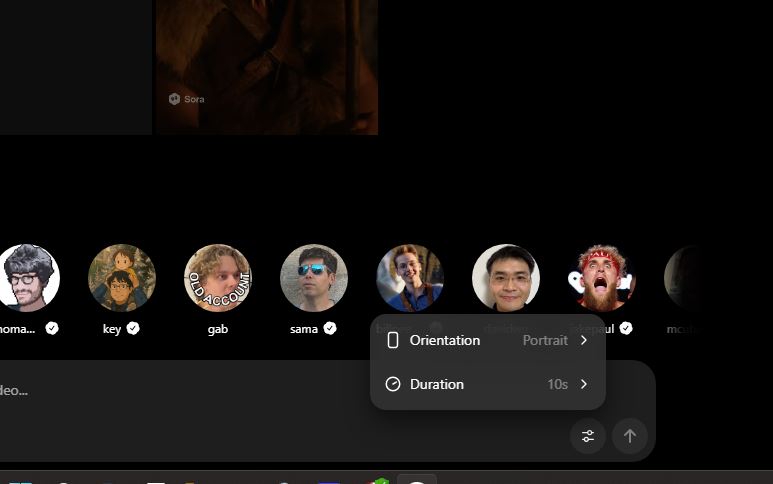773x484 pixels.
Task: Click the key username label
Action: point(112,329)
